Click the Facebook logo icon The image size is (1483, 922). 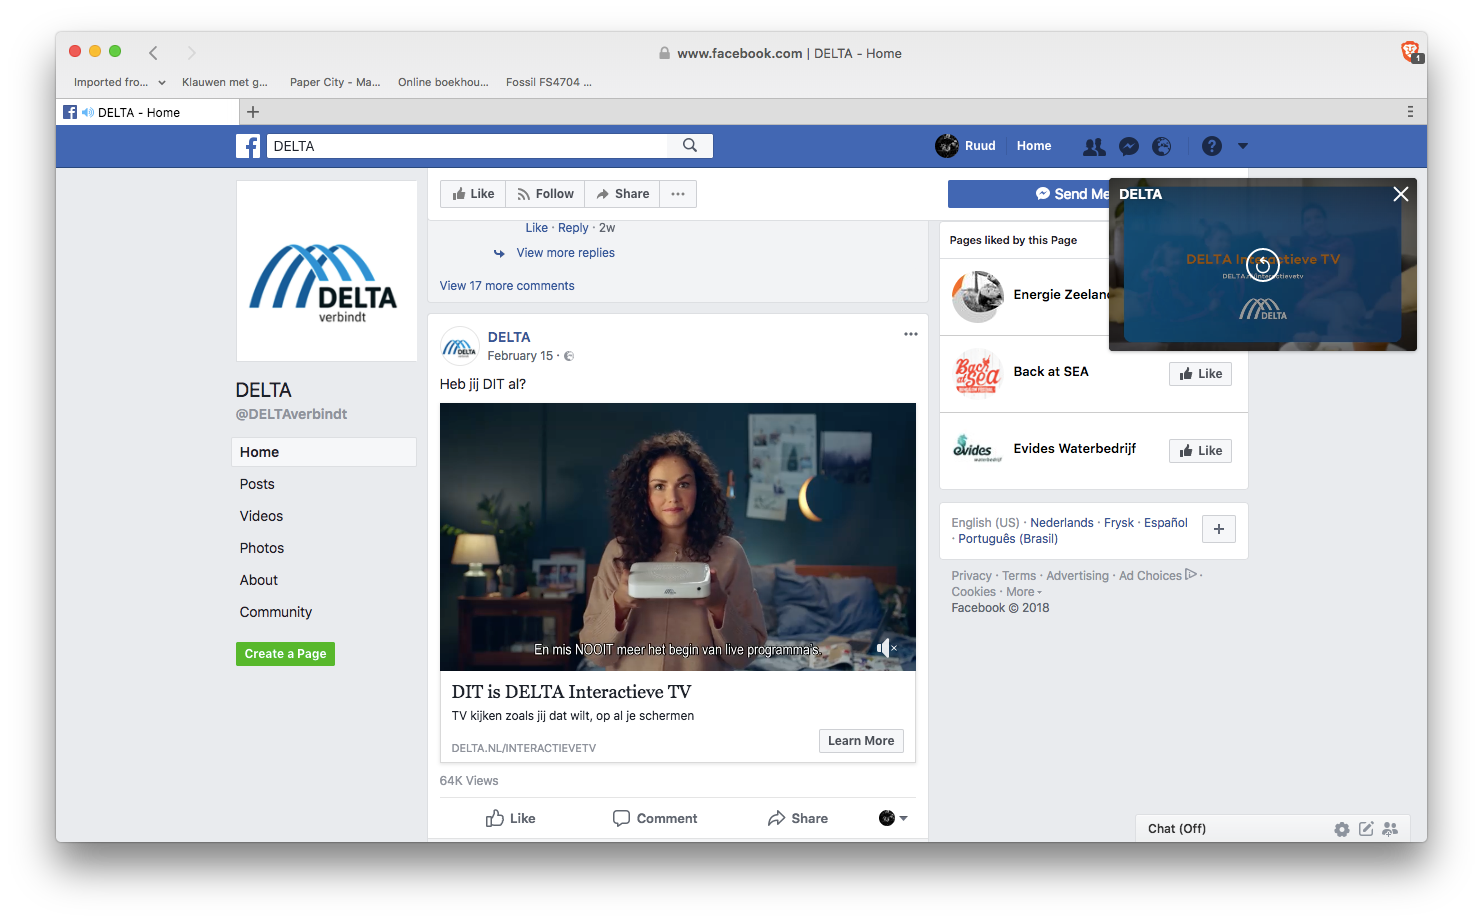pos(248,146)
